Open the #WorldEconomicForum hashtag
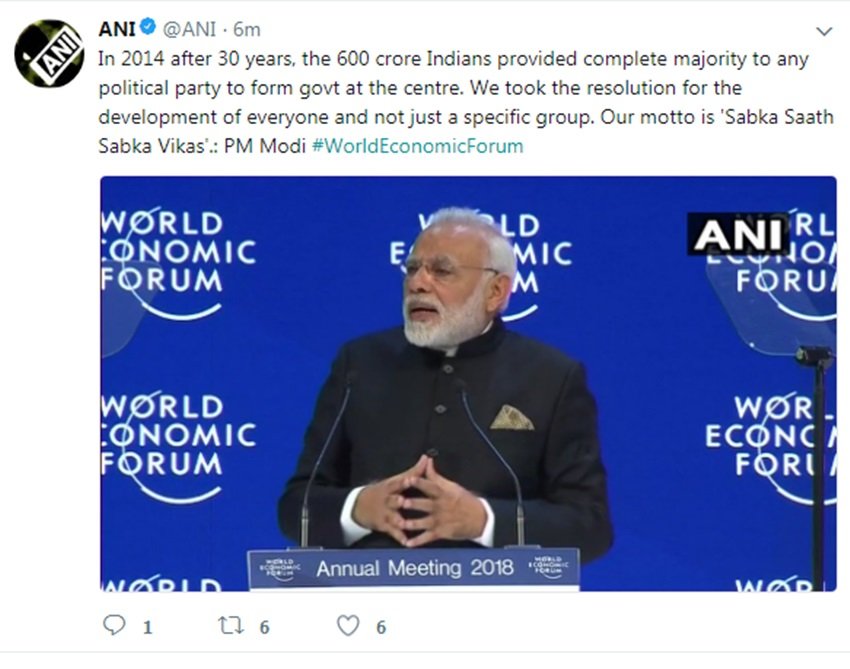850x669 pixels. pyautogui.click(x=417, y=146)
